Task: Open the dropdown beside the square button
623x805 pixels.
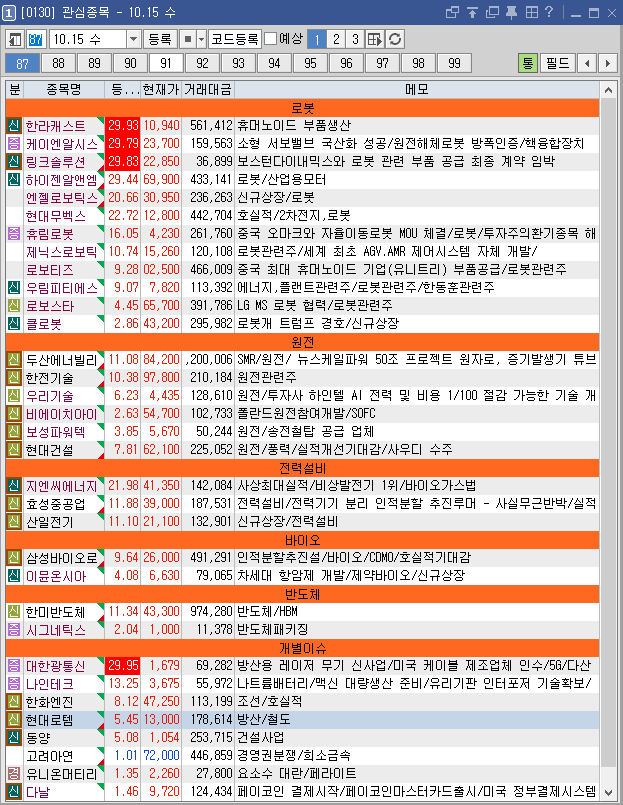Action: (199, 39)
